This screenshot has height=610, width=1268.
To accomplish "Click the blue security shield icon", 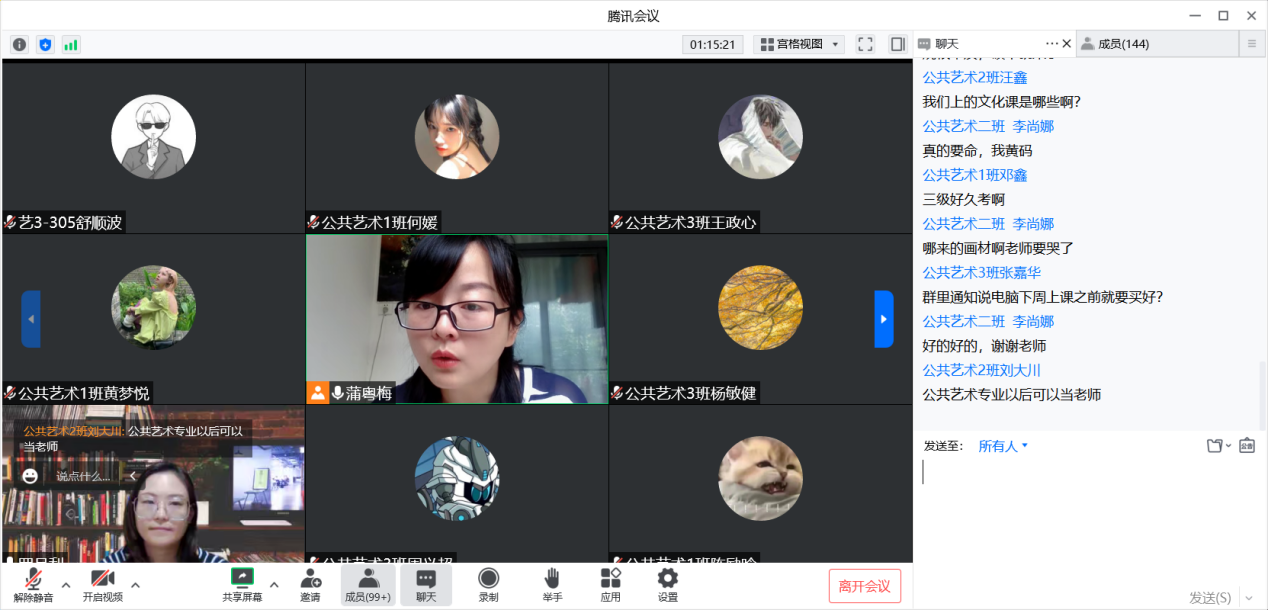I will click(x=45, y=45).
